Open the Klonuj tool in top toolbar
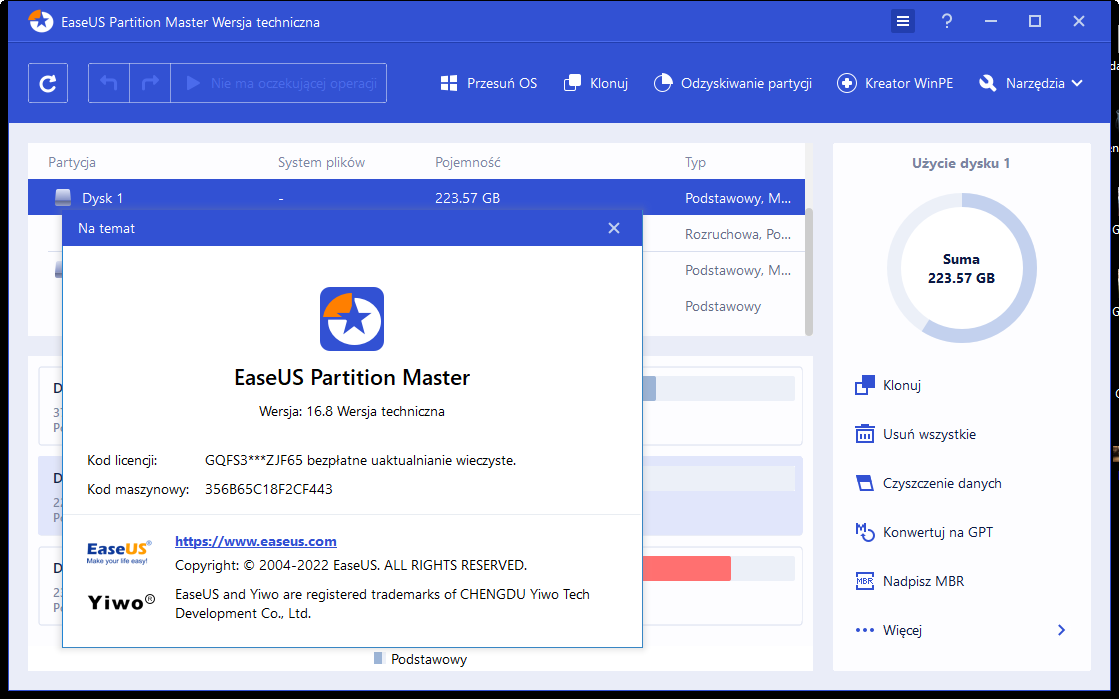Image resolution: width=1119 pixels, height=699 pixels. [x=596, y=84]
